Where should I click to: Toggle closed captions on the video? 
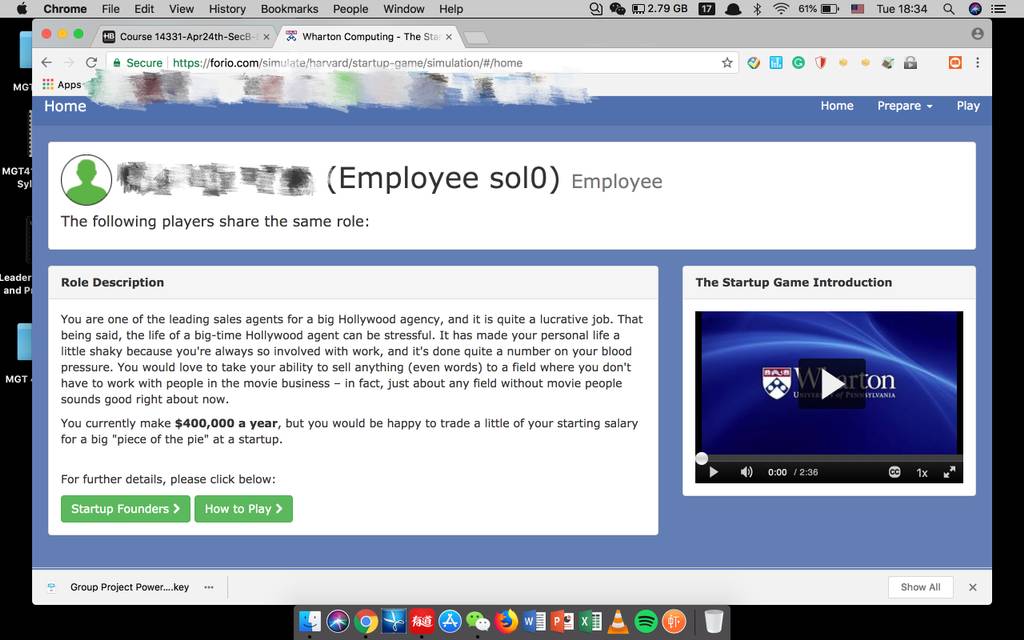click(894, 472)
